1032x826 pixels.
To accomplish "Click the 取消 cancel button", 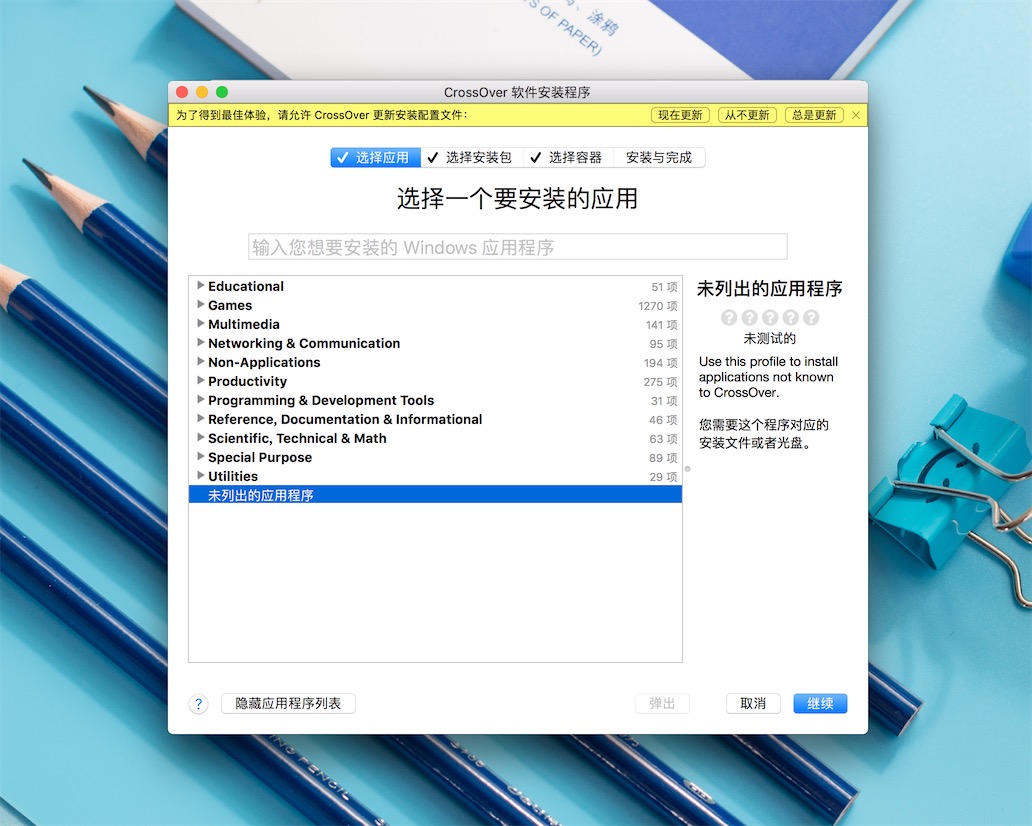I will tap(753, 704).
